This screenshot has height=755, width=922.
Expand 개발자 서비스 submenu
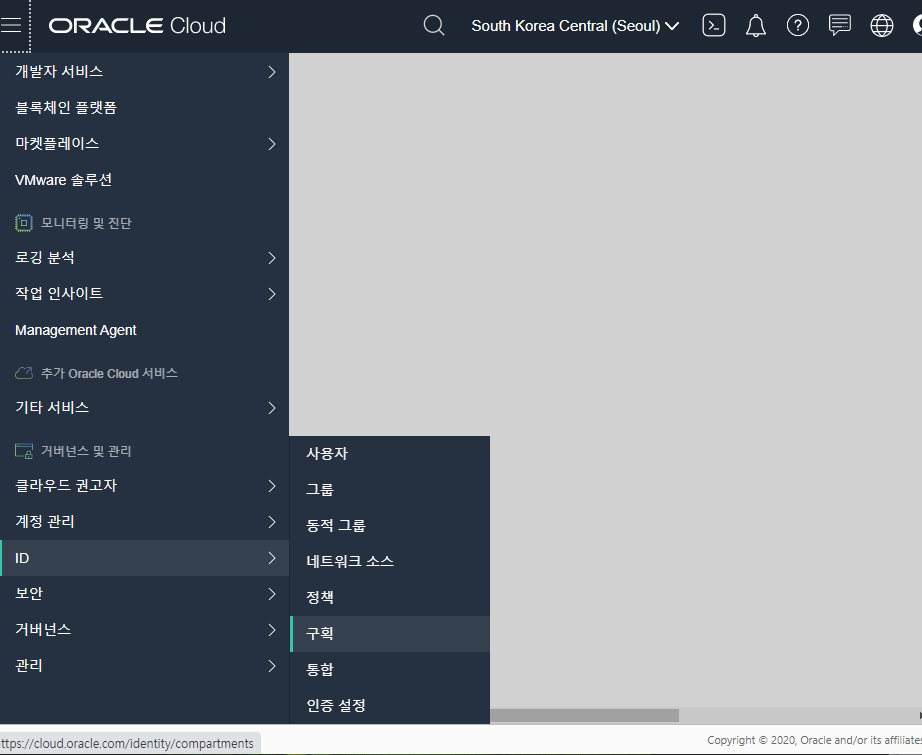tap(144, 72)
